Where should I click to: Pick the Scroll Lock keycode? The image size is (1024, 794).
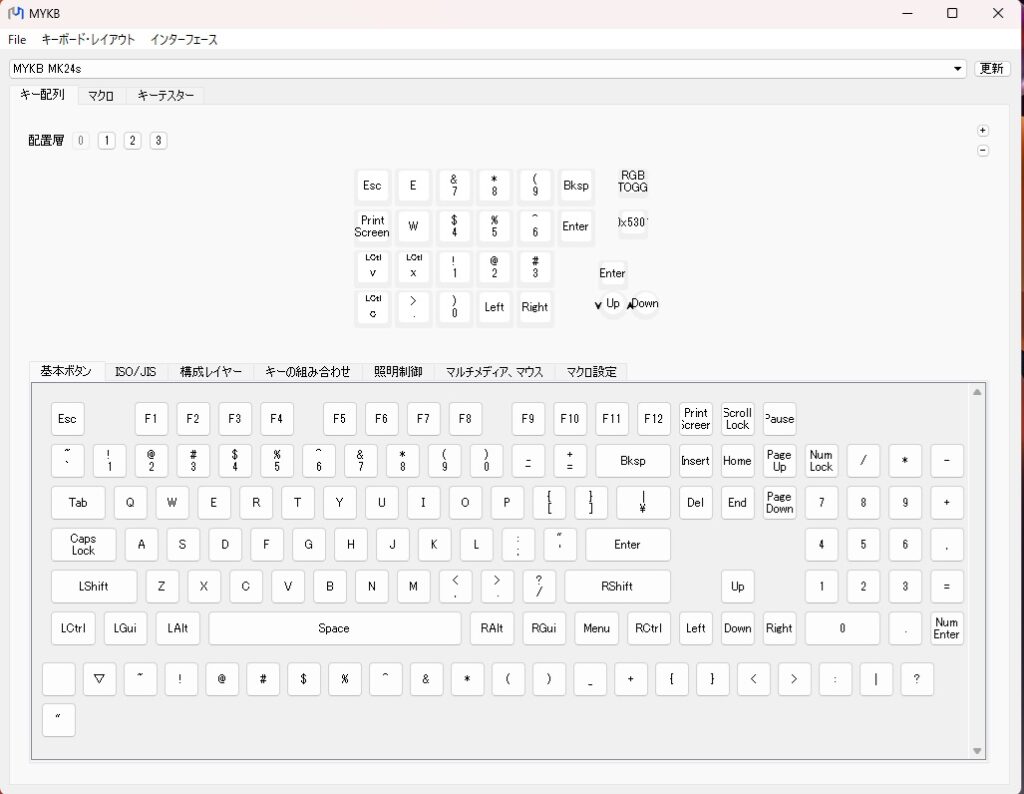pos(737,419)
